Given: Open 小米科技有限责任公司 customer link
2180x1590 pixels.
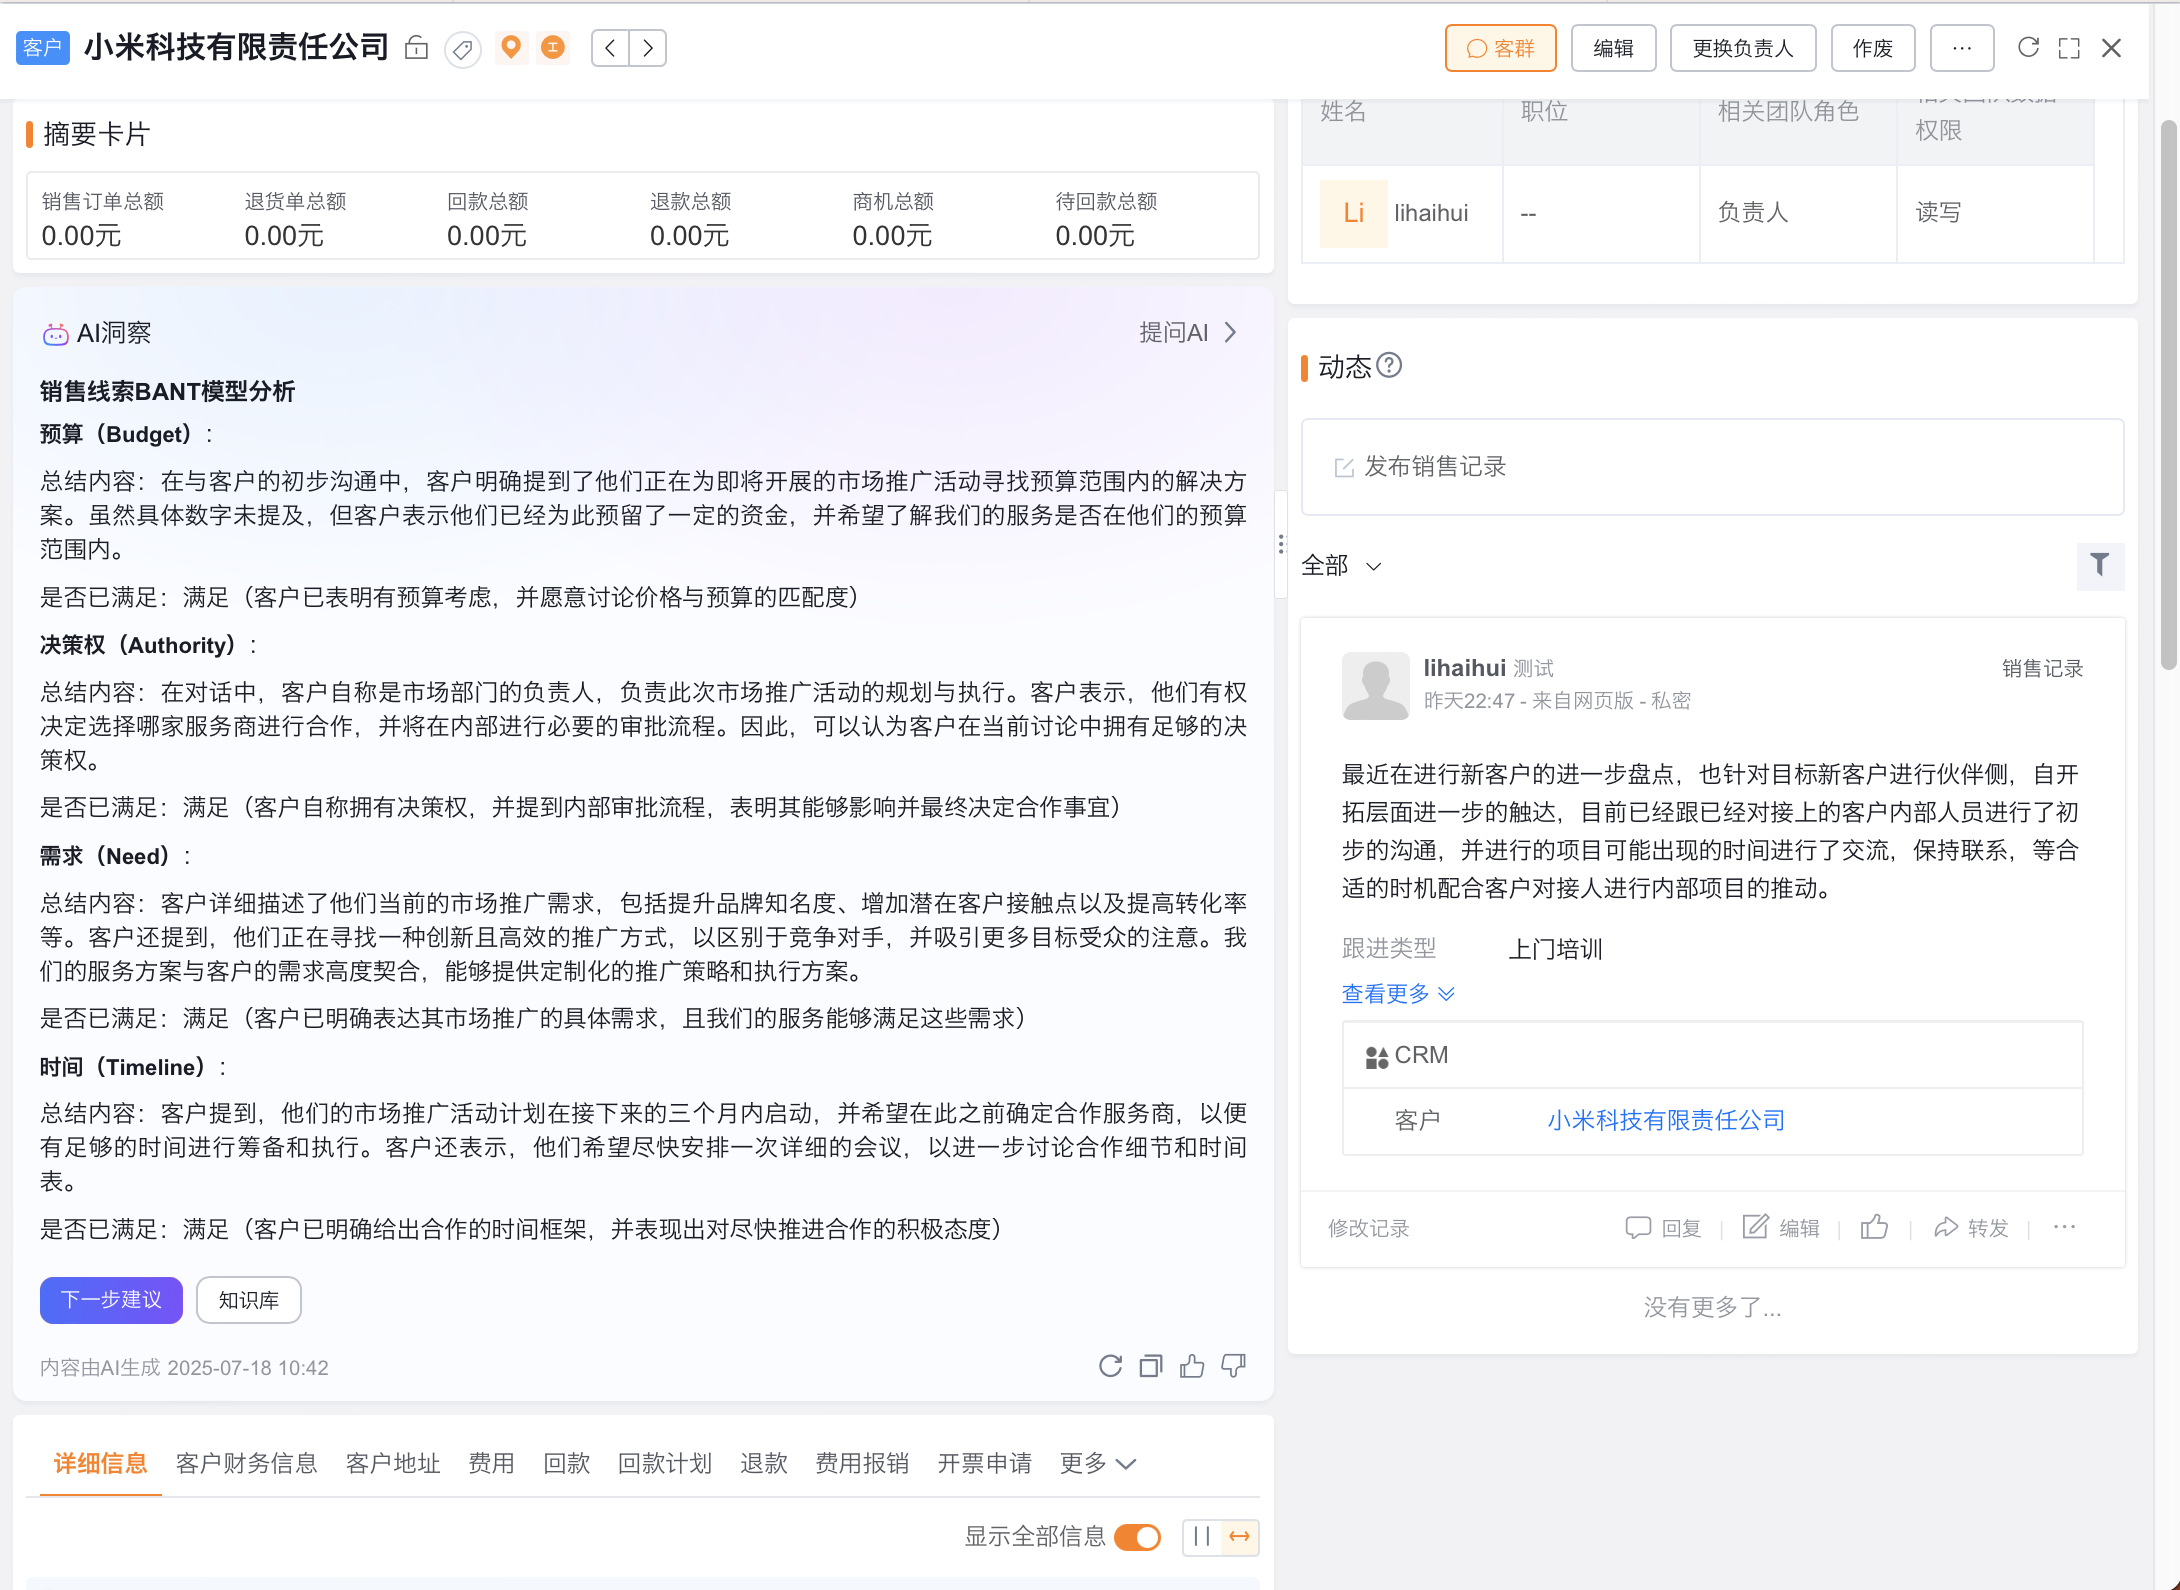Looking at the screenshot, I should pos(1666,1121).
